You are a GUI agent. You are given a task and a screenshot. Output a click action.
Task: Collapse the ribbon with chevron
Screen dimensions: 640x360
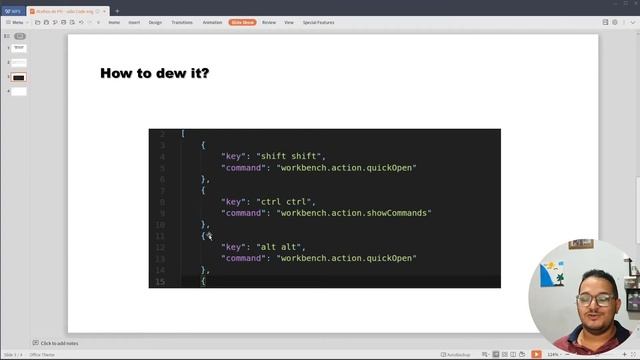(x=633, y=22)
